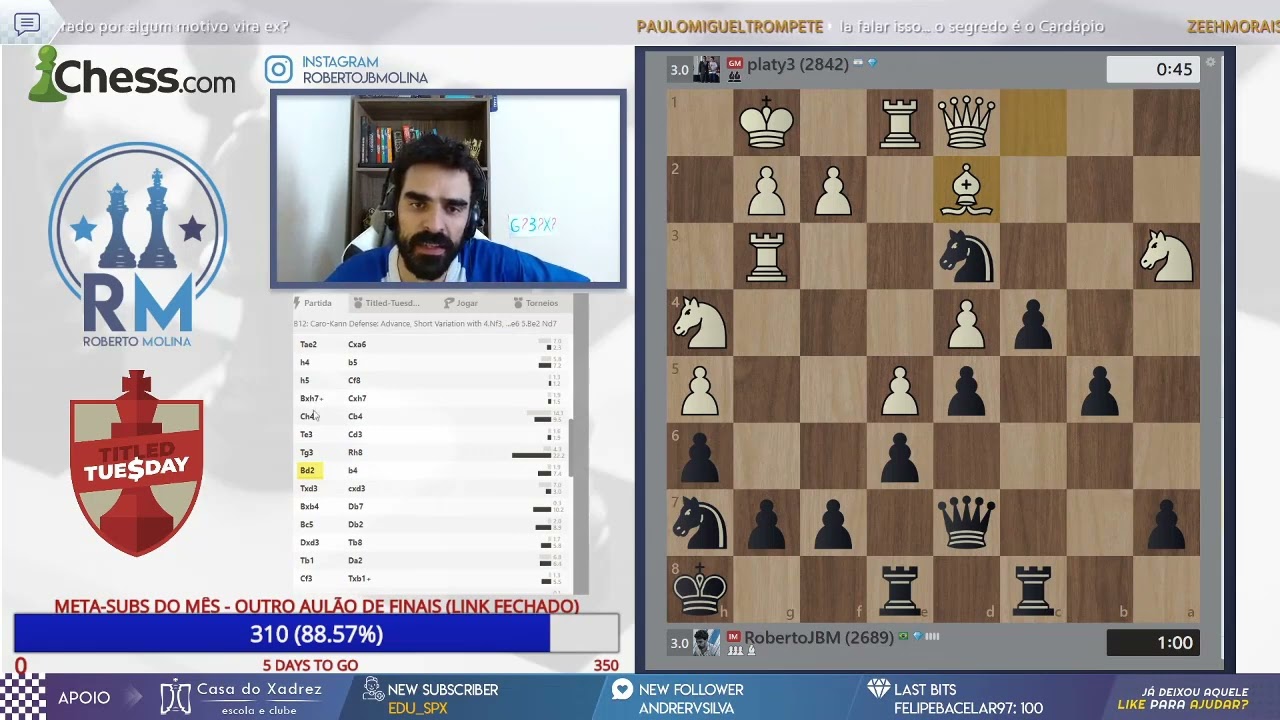Select the white queen on d1
Screen dimensions: 1280x720
click(966, 122)
